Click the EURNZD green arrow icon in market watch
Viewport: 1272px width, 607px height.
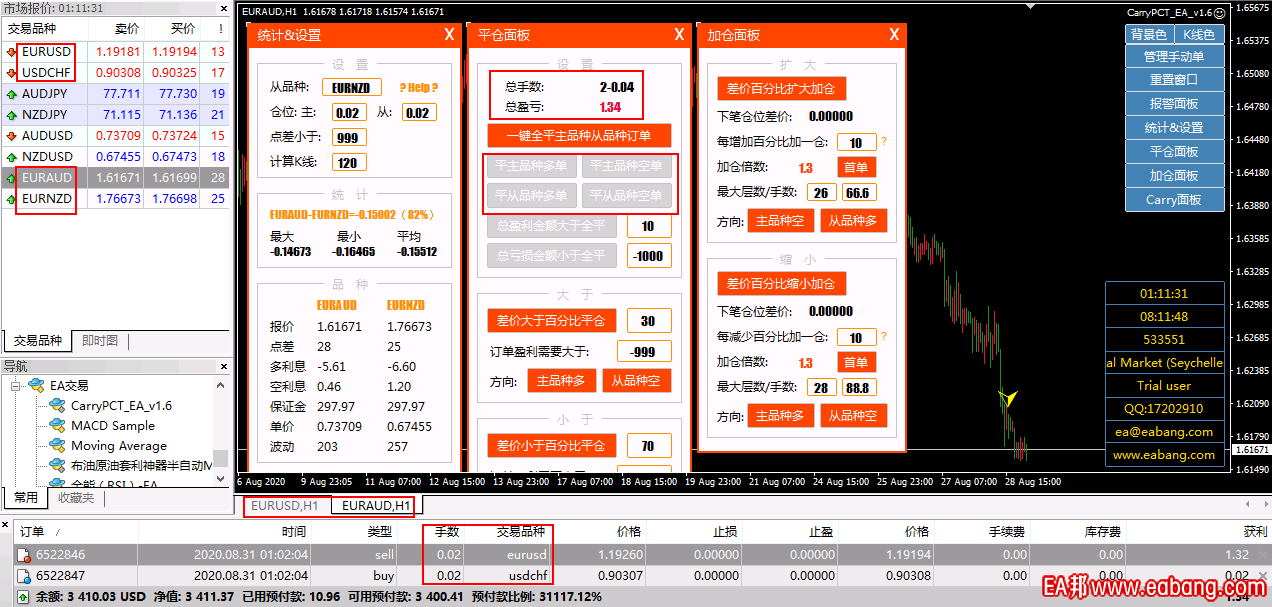click(x=11, y=199)
